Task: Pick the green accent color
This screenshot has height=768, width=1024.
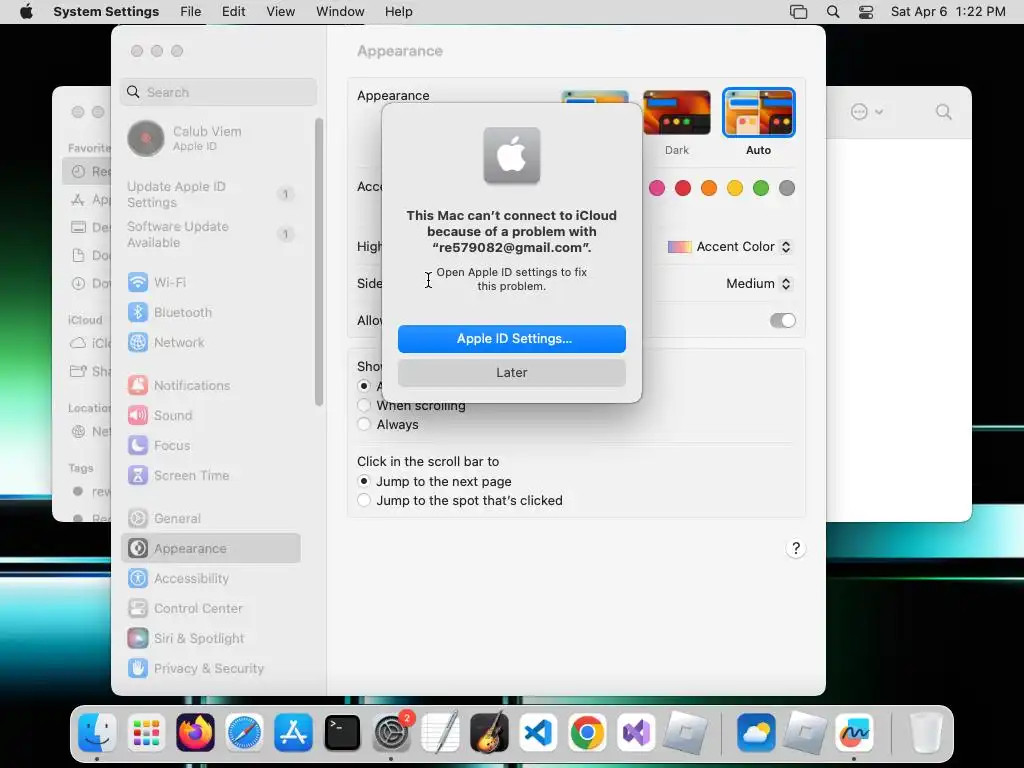Action: pyautogui.click(x=761, y=188)
